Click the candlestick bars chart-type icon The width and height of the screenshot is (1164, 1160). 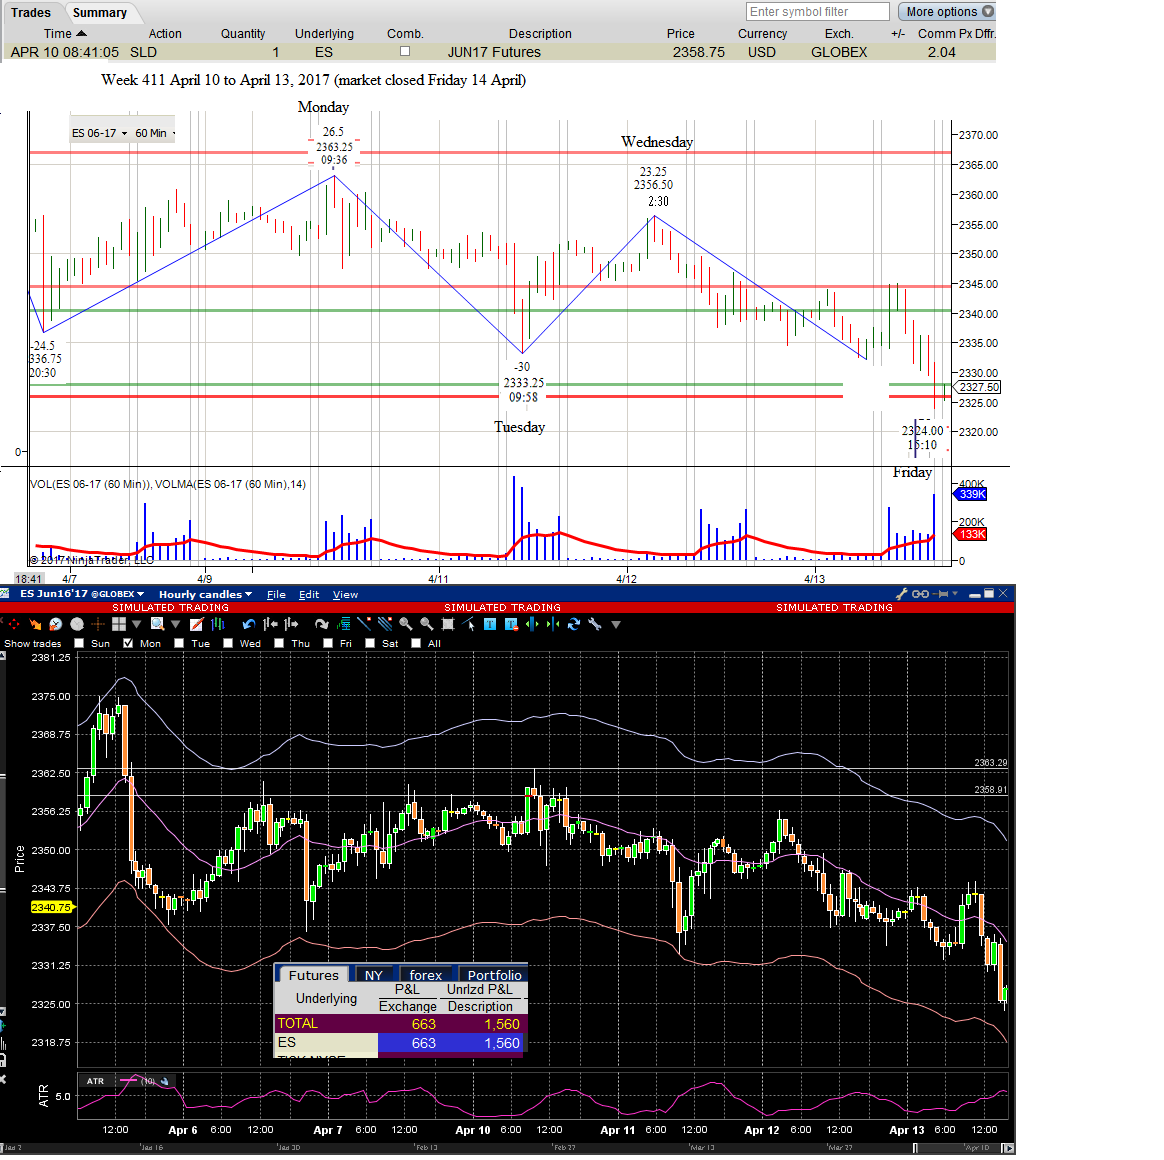[218, 624]
